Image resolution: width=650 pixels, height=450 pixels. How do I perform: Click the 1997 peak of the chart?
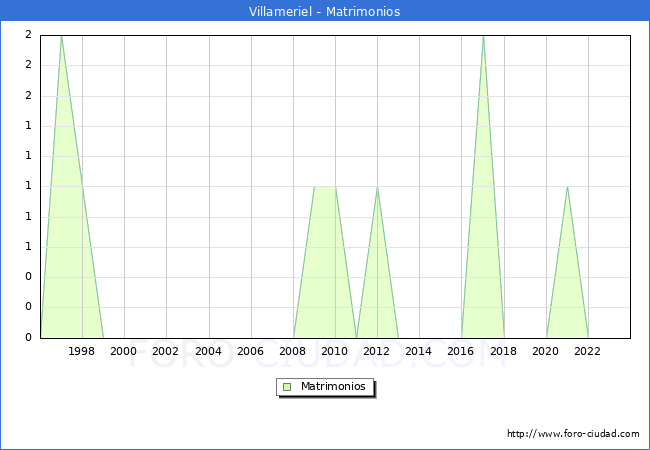[61, 36]
